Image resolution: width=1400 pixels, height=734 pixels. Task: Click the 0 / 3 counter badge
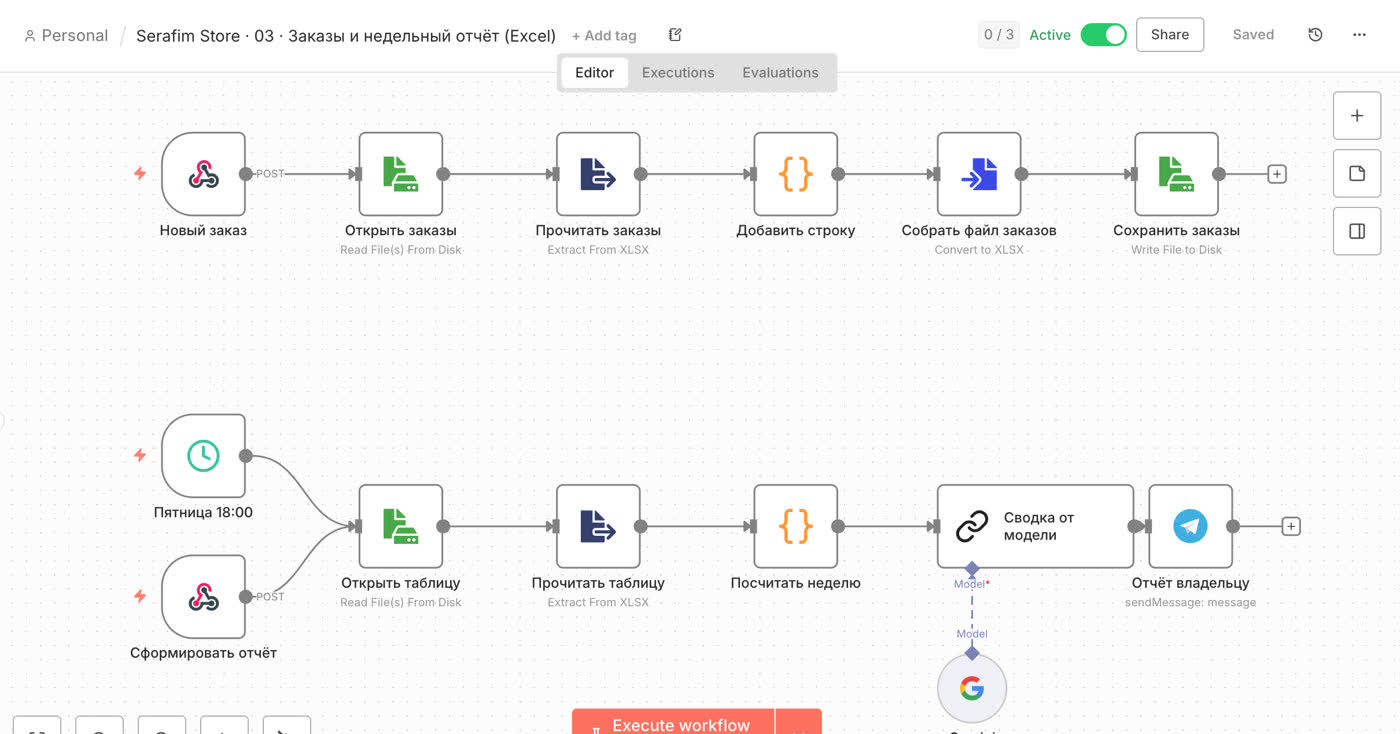click(999, 35)
